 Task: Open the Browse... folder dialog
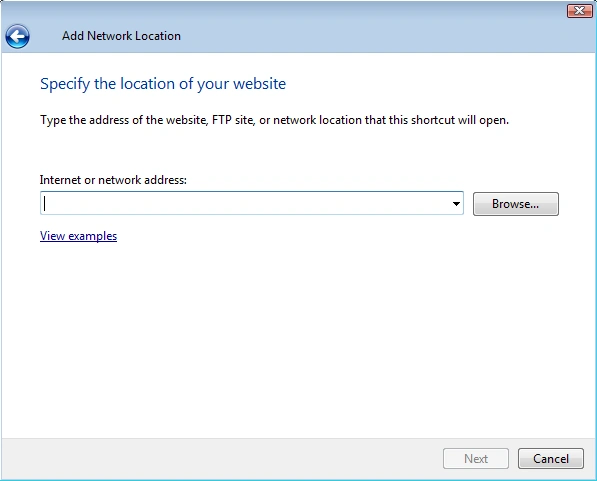[516, 204]
